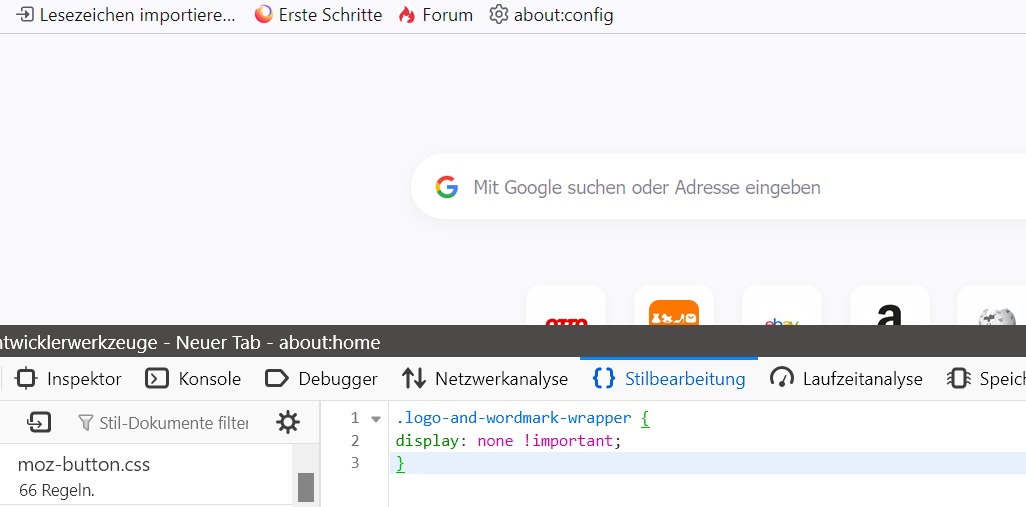The image size is (1026, 507).
Task: Open the Amazon shortcut tile
Action: click(x=889, y=306)
